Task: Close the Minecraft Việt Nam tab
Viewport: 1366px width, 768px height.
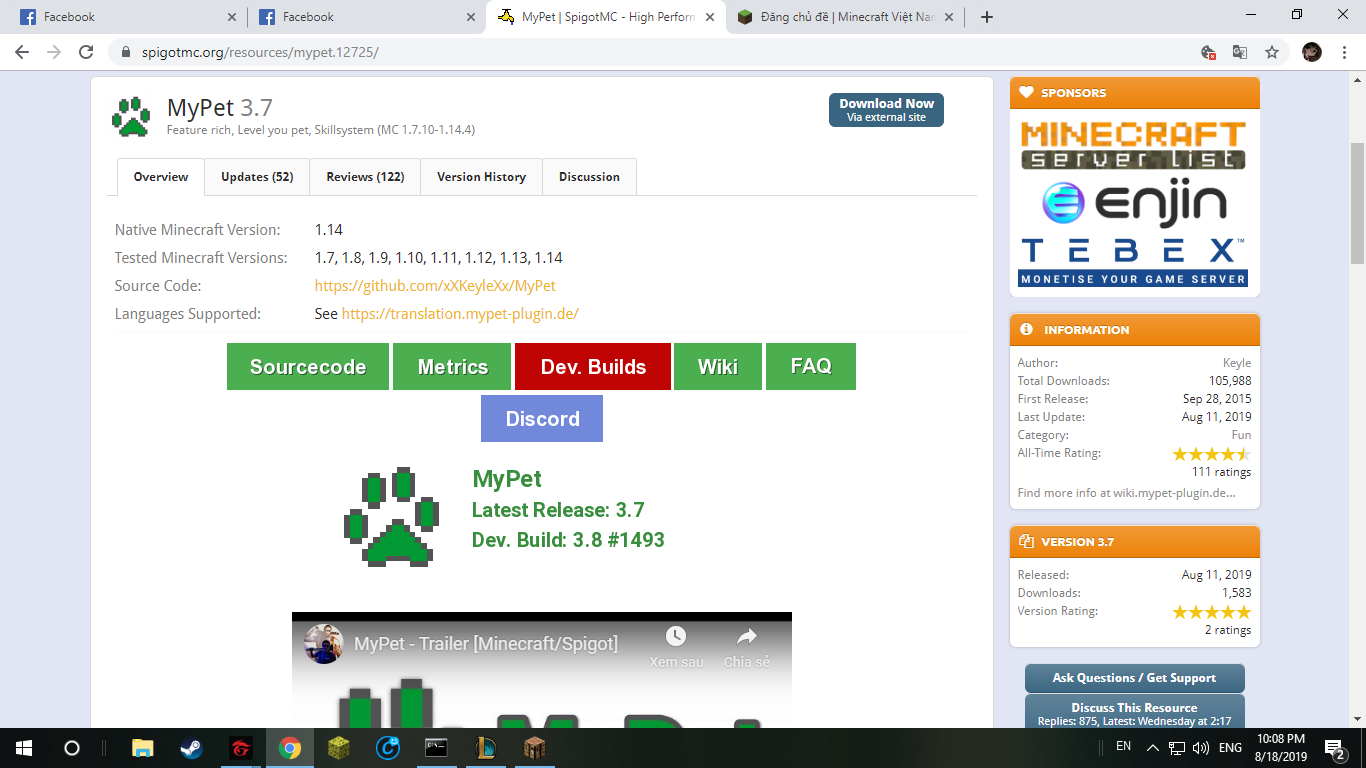Action: (x=949, y=17)
